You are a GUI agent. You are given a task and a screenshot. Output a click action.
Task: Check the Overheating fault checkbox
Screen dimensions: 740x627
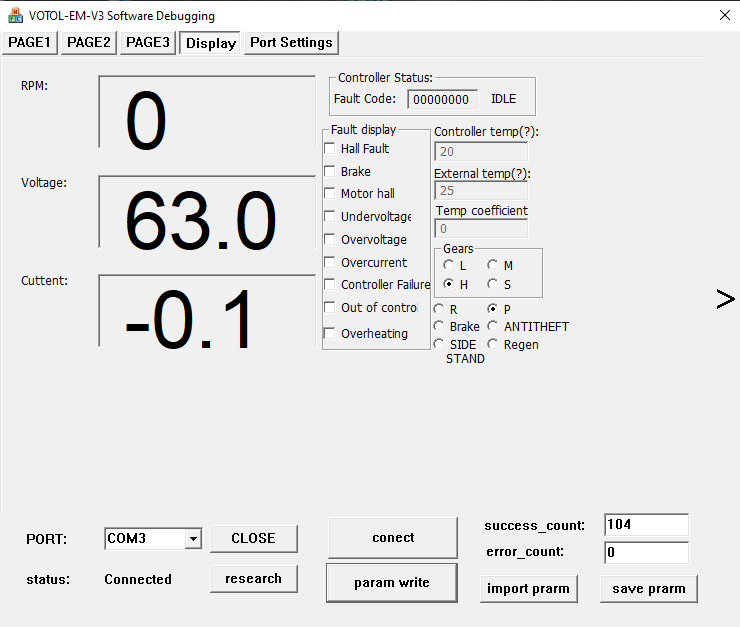click(x=330, y=333)
